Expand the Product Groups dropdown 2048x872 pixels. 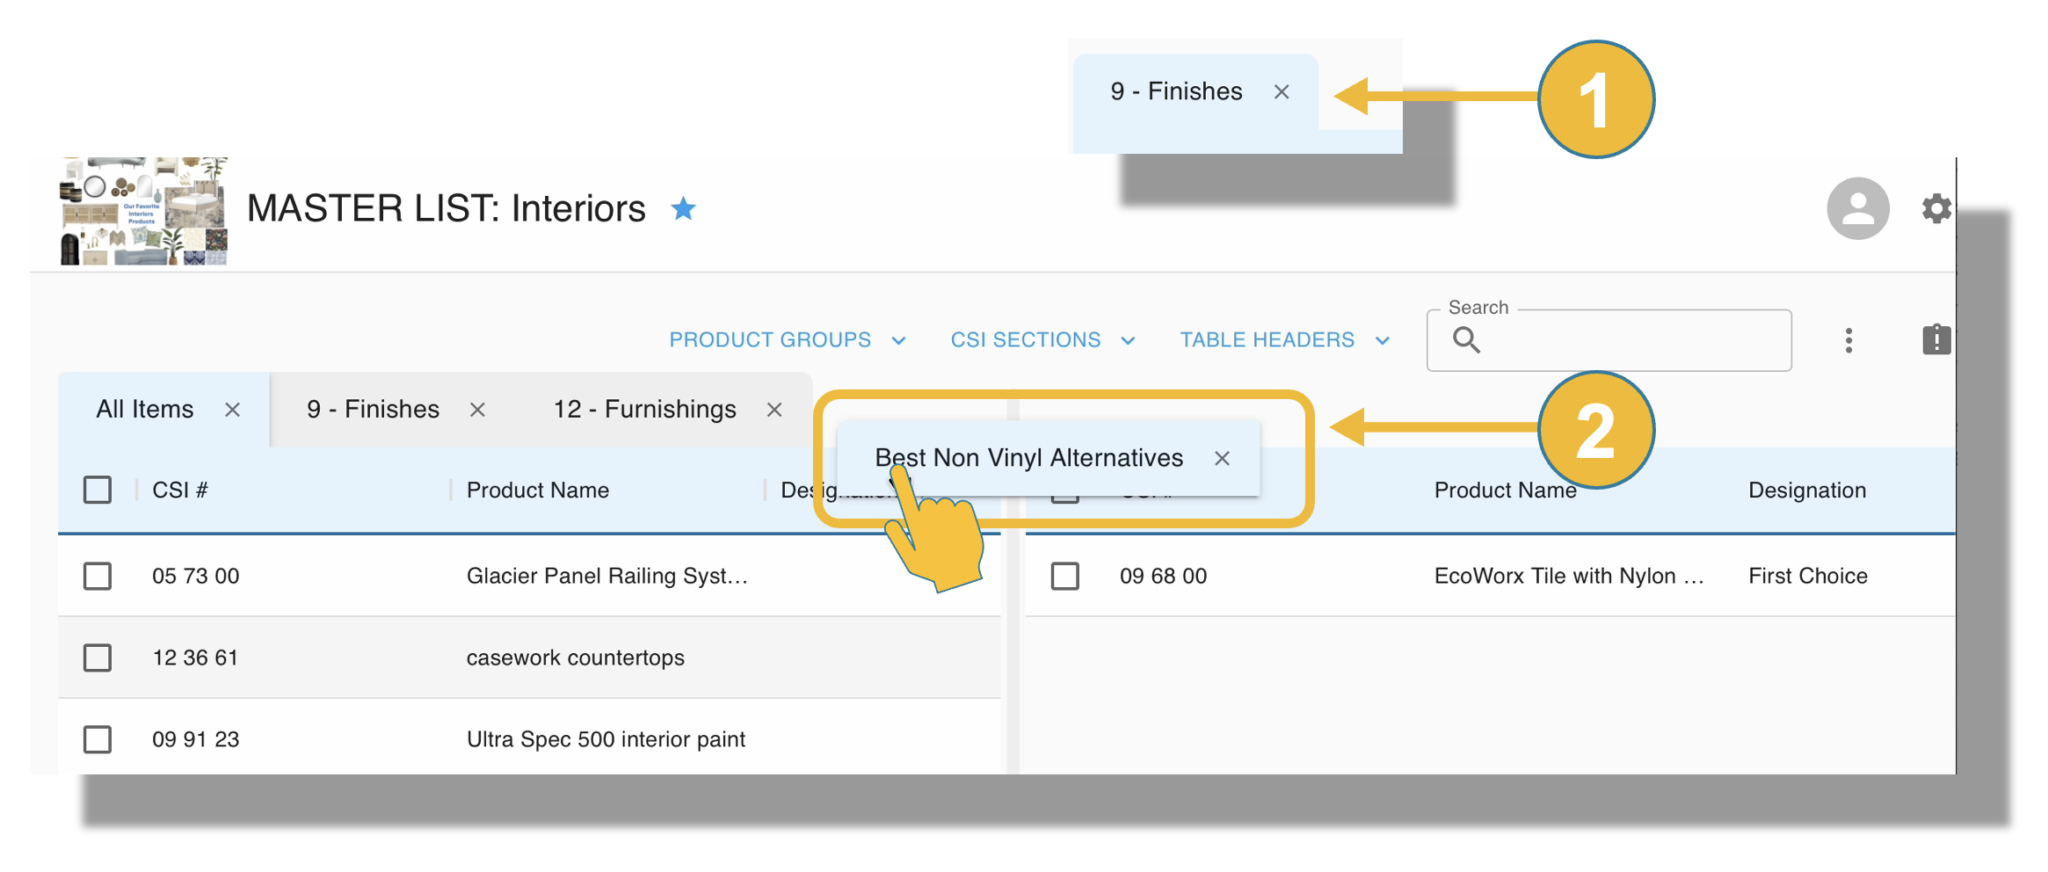tap(787, 340)
